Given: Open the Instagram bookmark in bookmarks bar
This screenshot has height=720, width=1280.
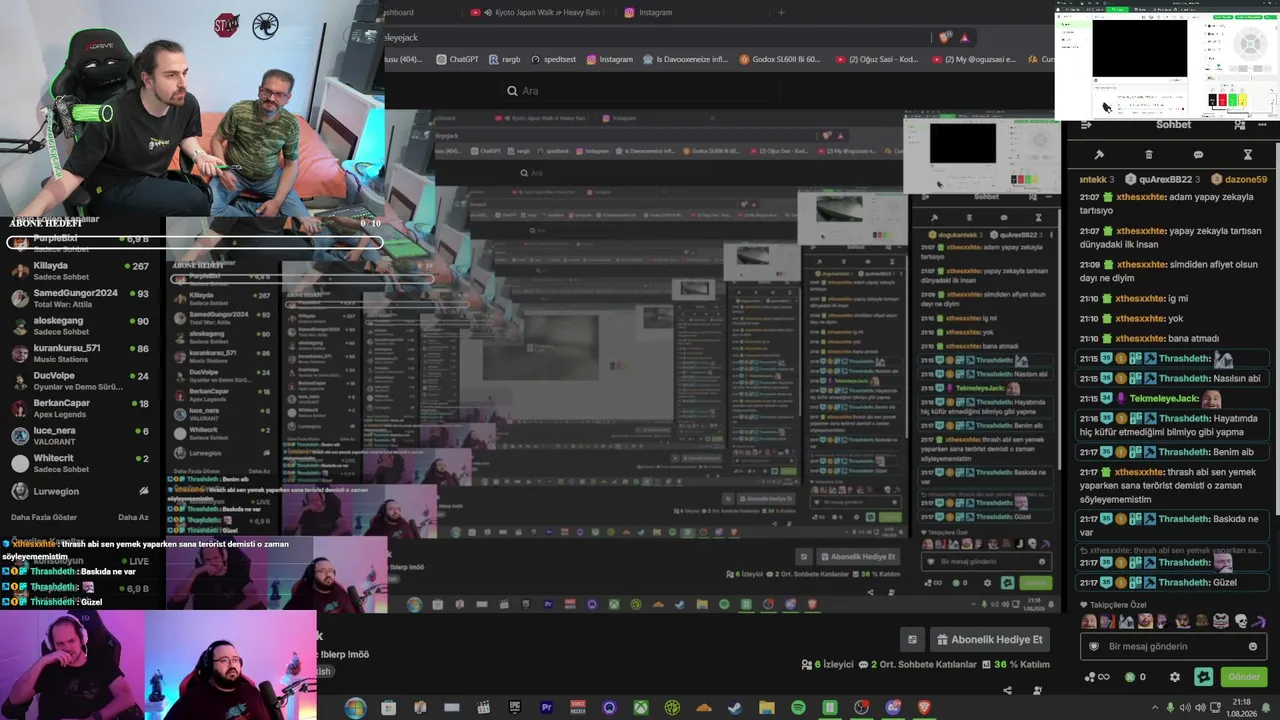Looking at the screenshot, I should tap(610, 59).
